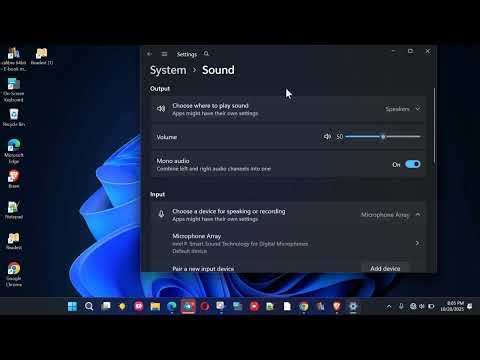Adjust the output Volume slider
The height and width of the screenshot is (360, 480).
click(x=383, y=137)
